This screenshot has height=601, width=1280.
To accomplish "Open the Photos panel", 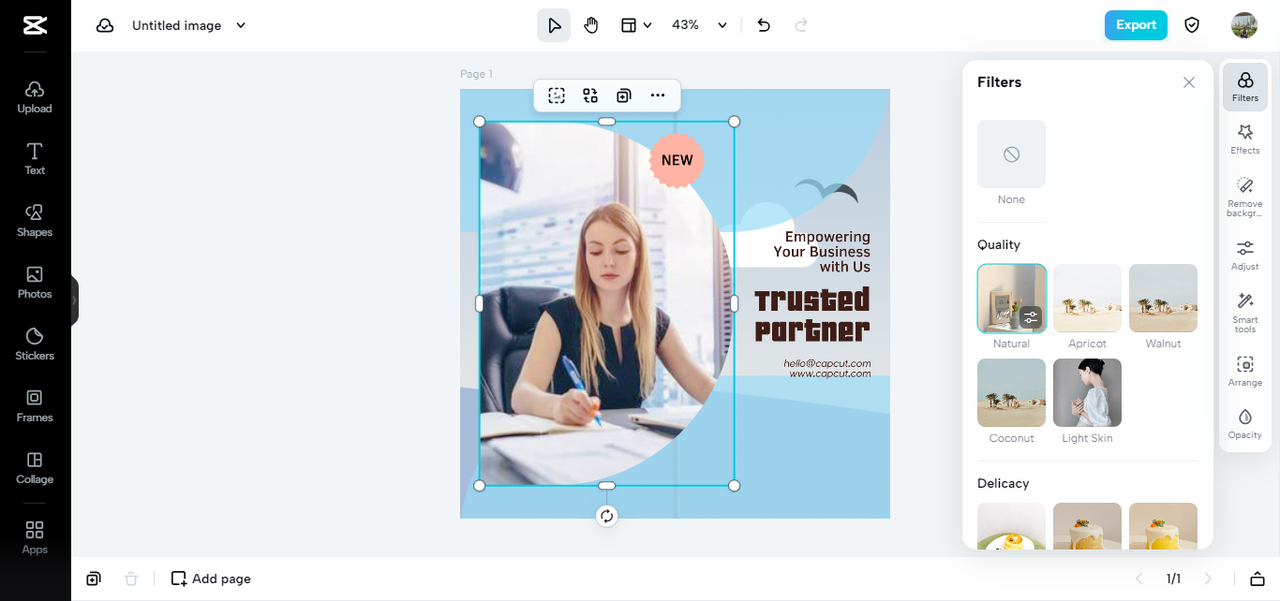I will (x=35, y=283).
